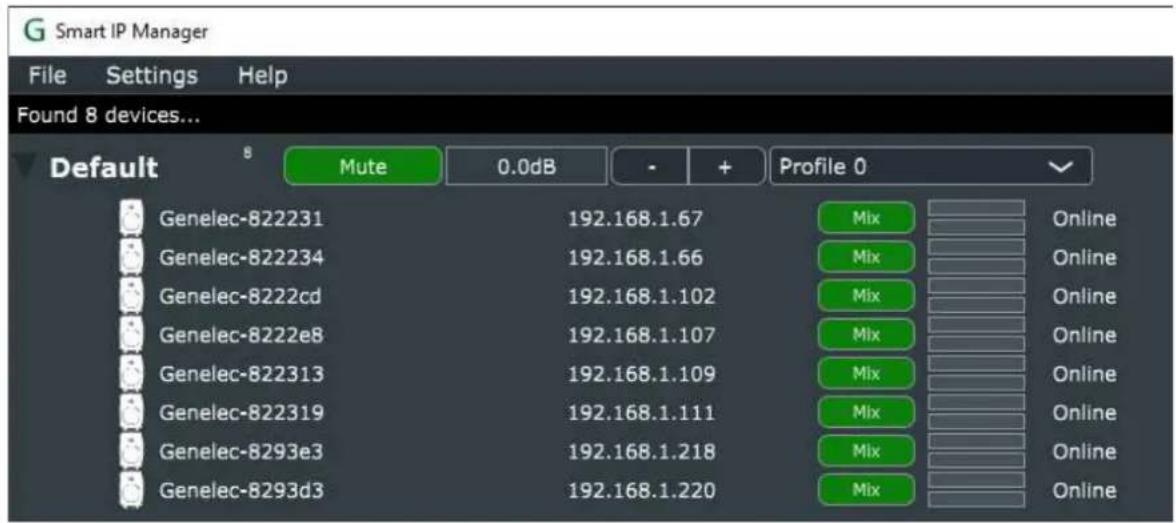
Task: Increase group volume with plus button
Action: (725, 166)
